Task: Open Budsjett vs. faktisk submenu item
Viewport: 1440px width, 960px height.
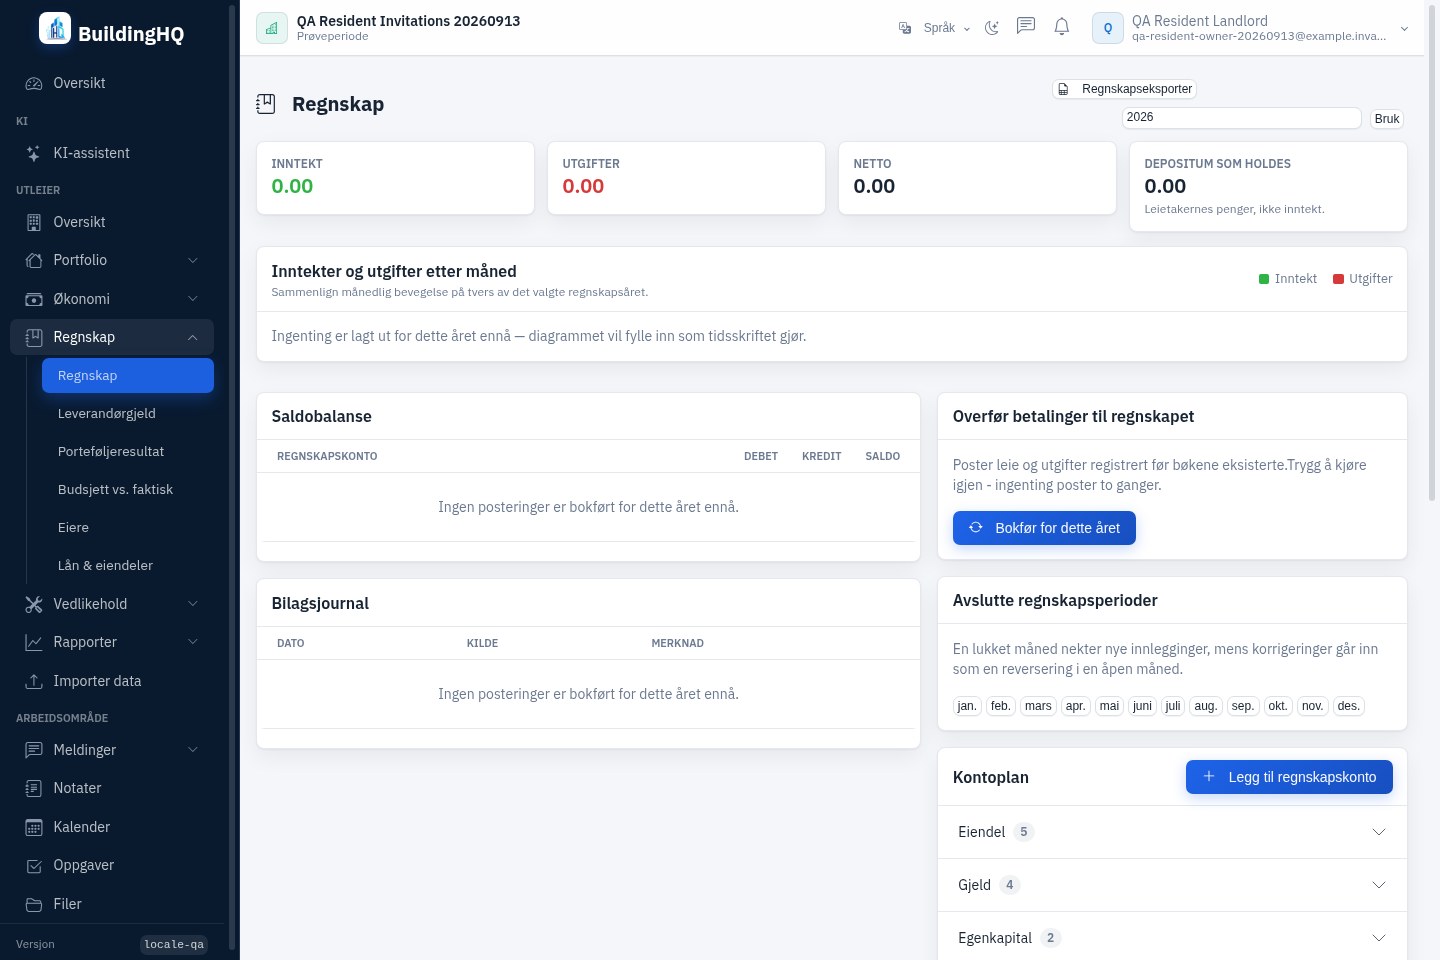Action: point(128,489)
